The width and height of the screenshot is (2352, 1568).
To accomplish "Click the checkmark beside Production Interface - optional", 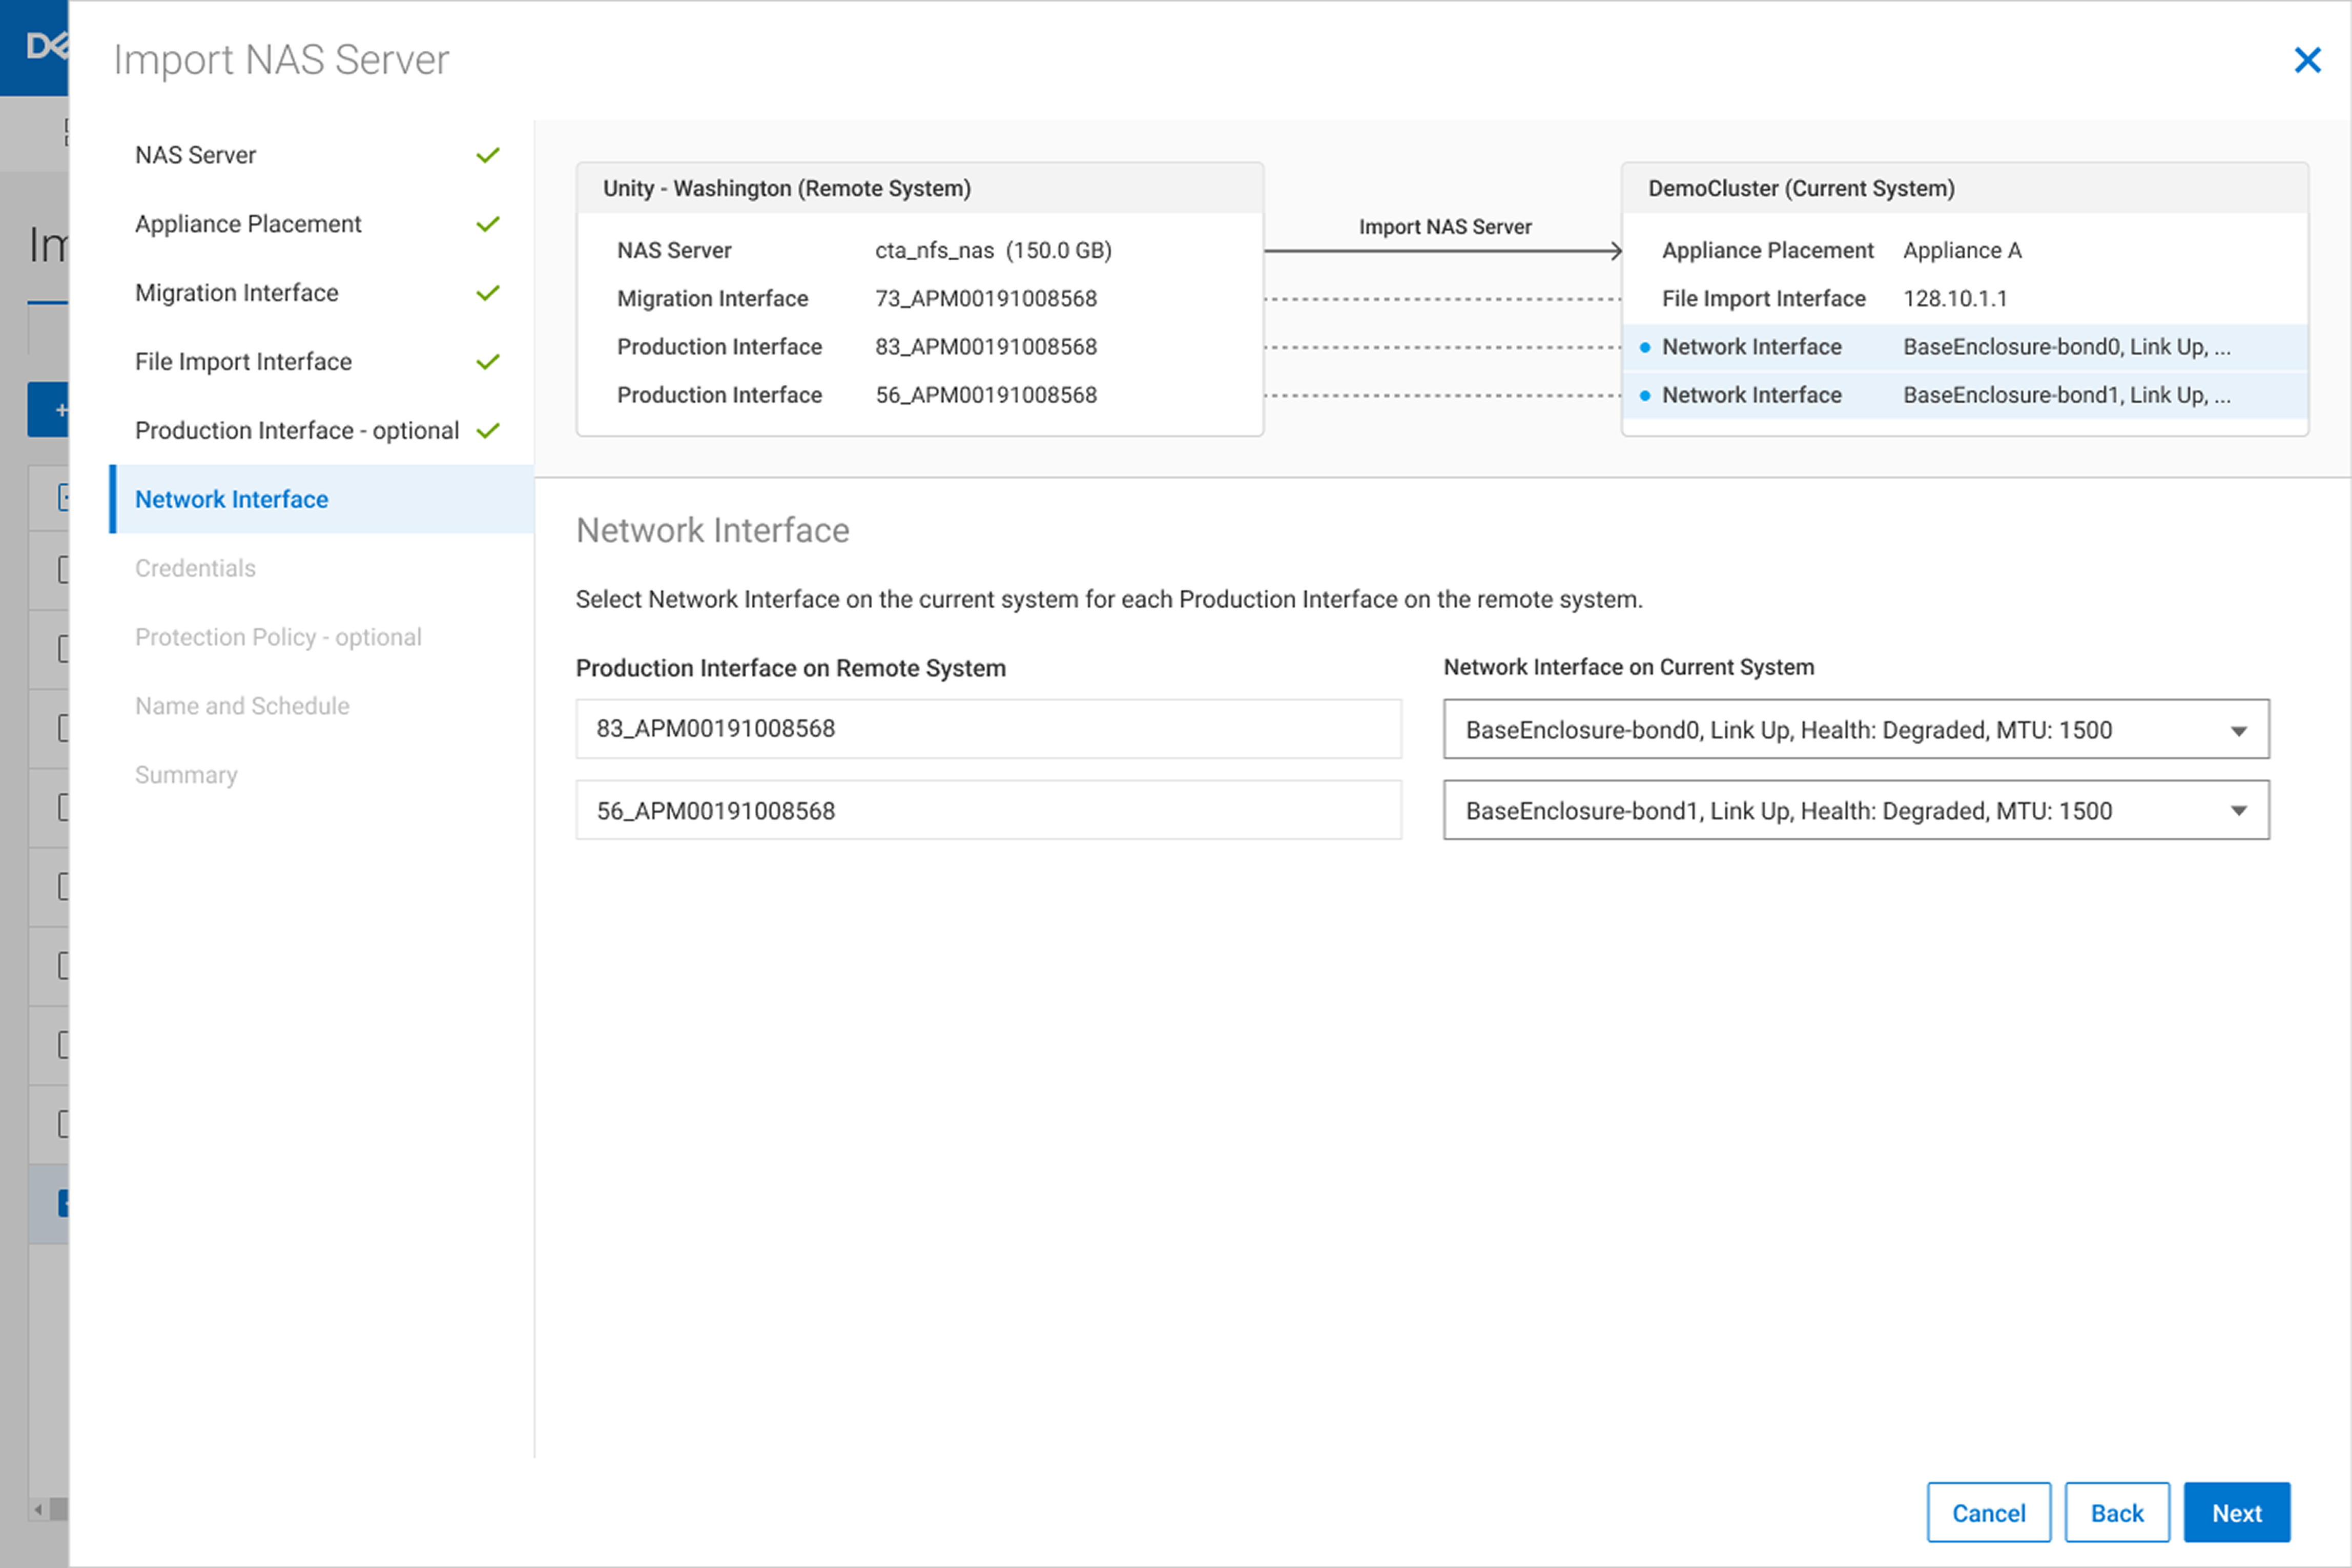I will (x=488, y=431).
